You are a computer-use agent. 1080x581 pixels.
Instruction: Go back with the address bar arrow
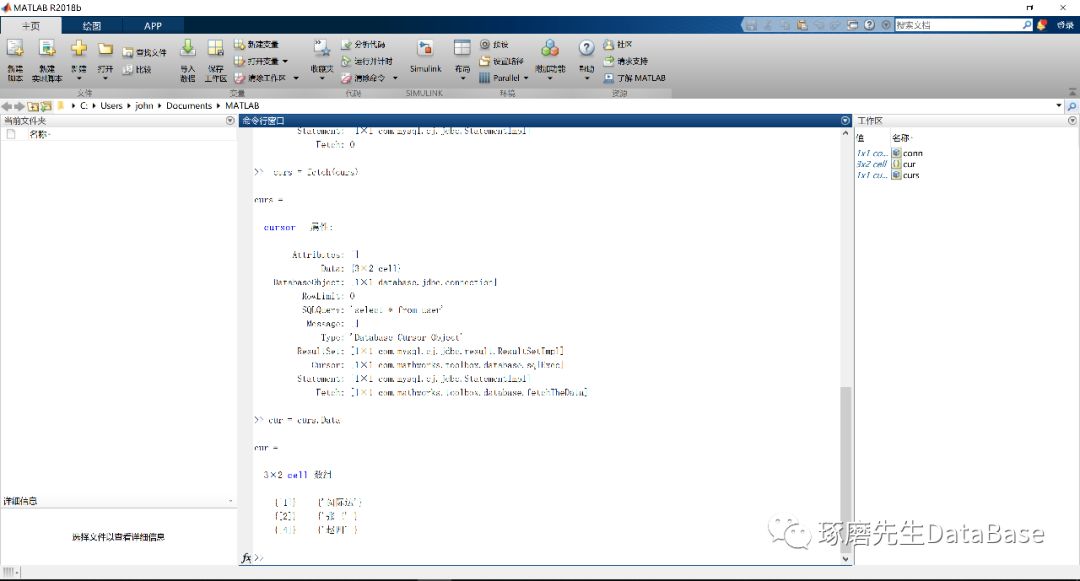(7, 106)
